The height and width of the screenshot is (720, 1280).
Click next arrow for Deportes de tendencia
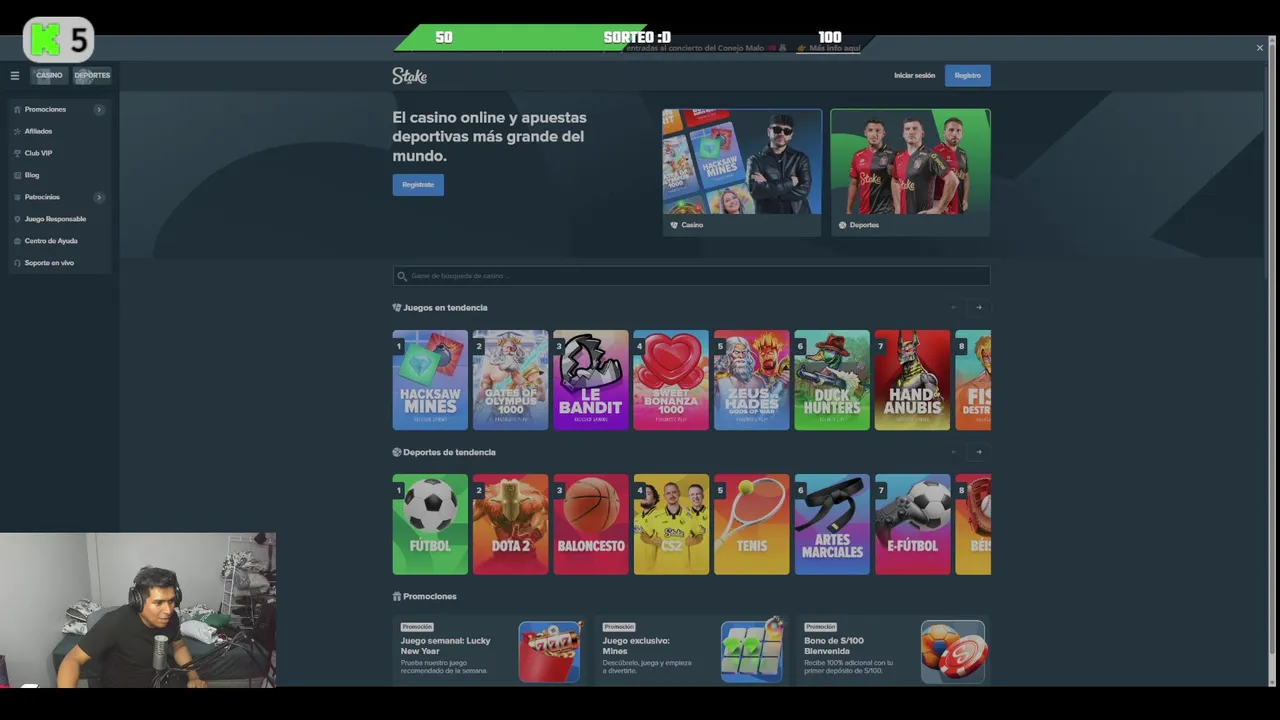click(979, 452)
